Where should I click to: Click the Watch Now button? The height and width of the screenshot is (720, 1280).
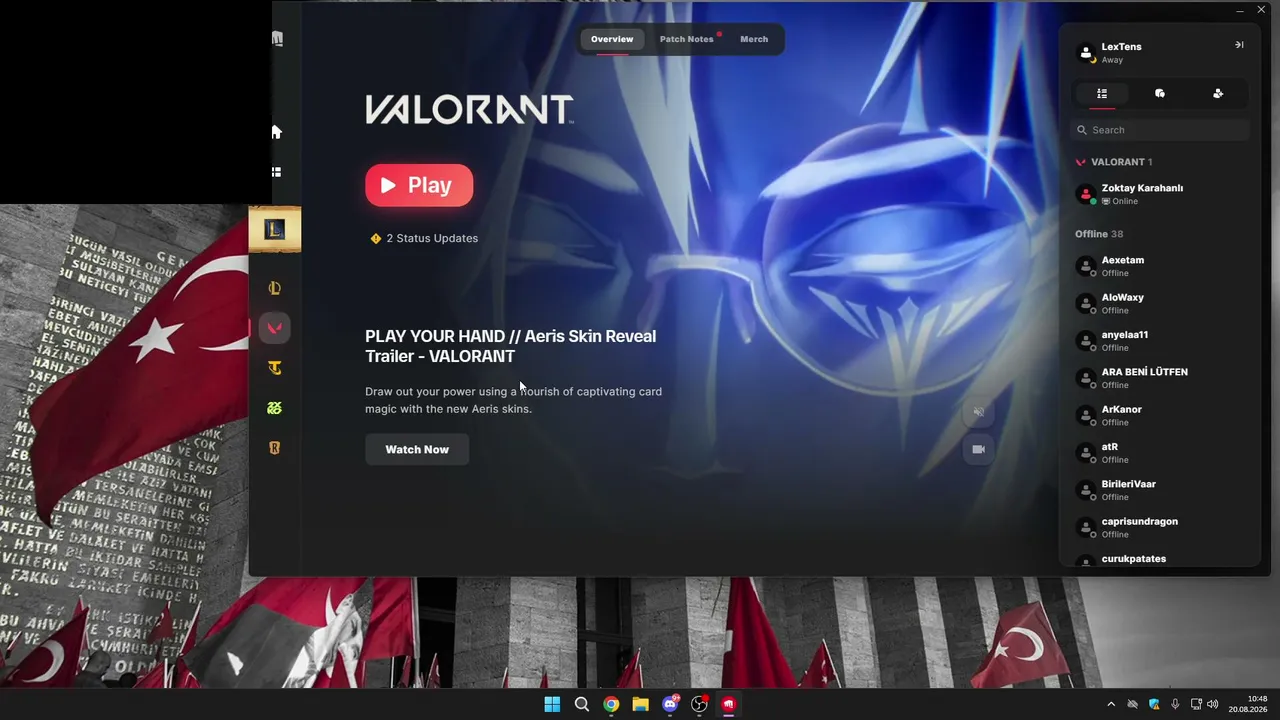point(417,449)
